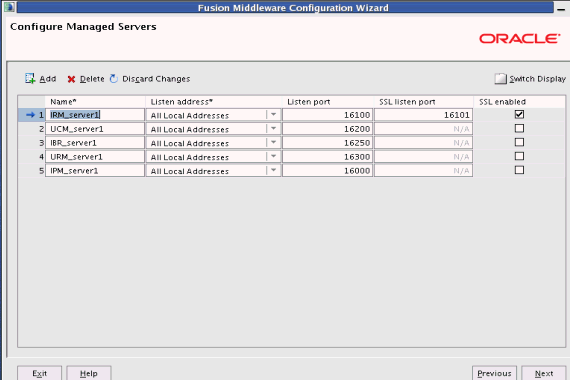Click the red Delete X icon
Screen dimensions: 570x380
pos(71,79)
